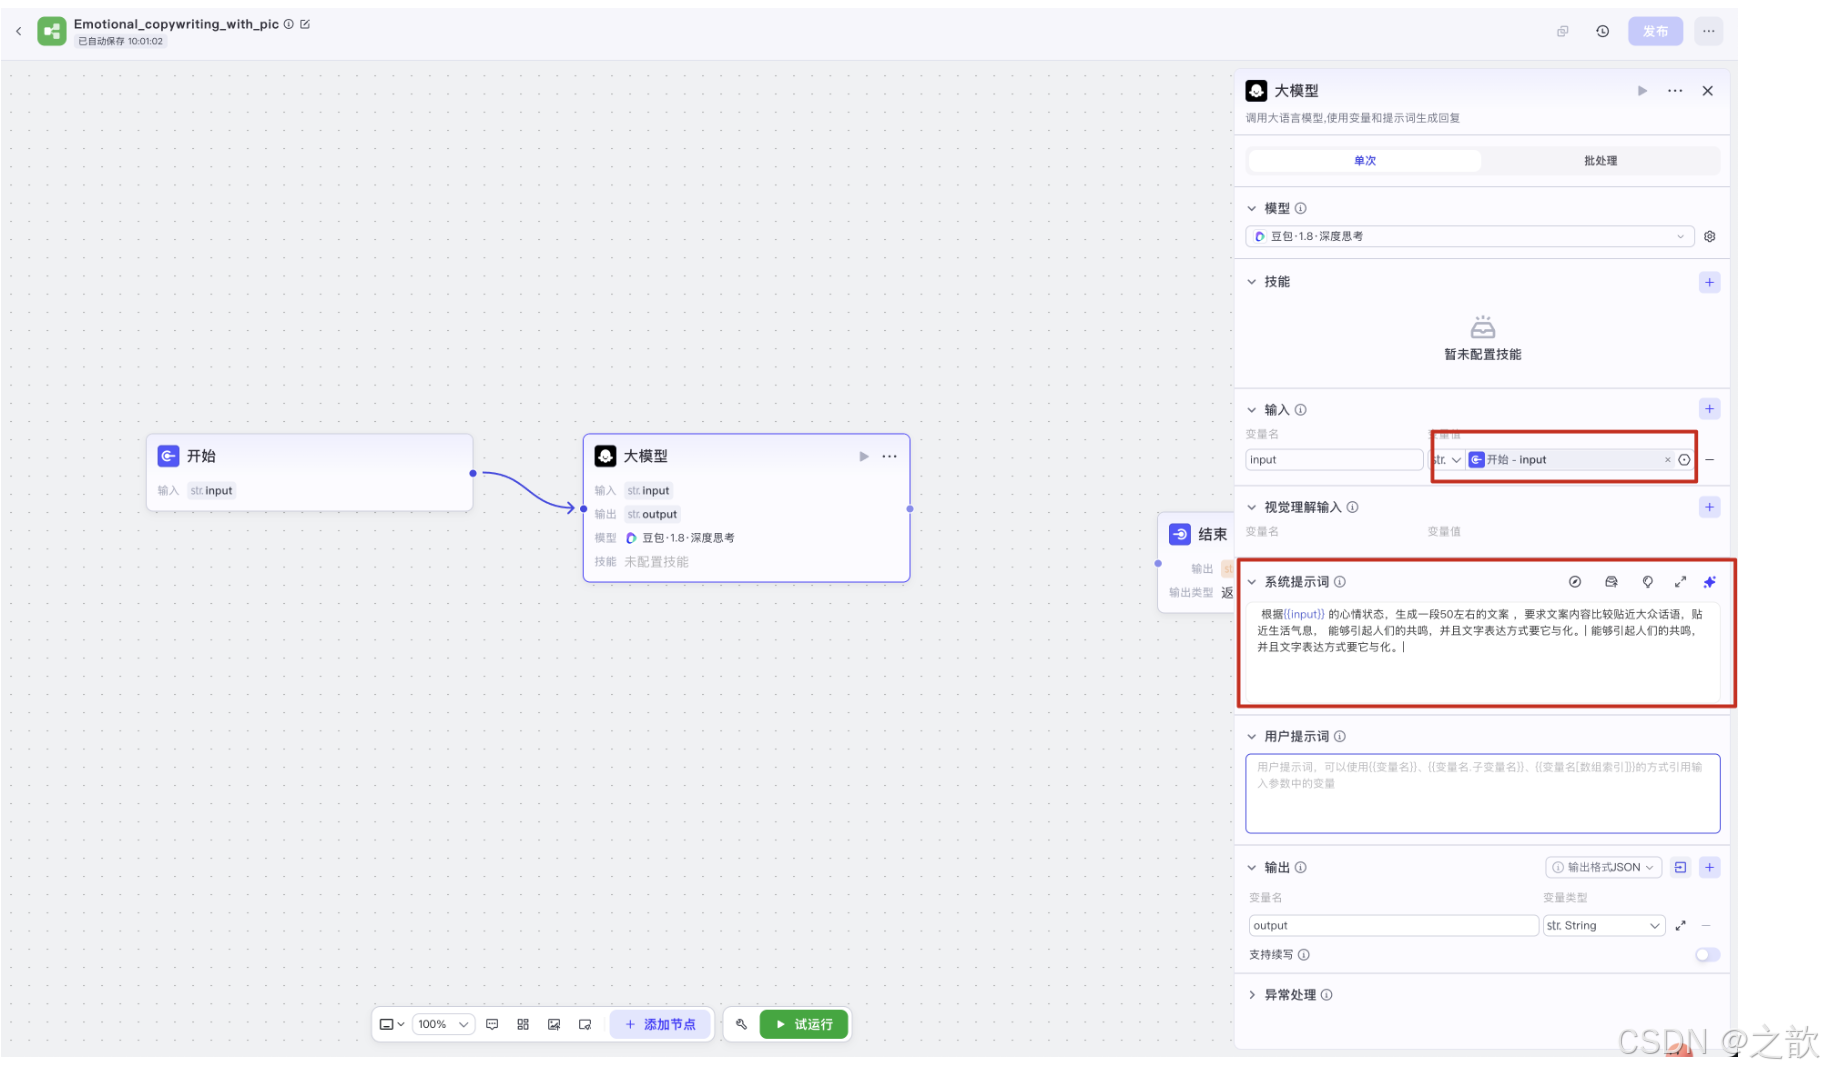Run the node from the side panel play icon

point(1642,91)
